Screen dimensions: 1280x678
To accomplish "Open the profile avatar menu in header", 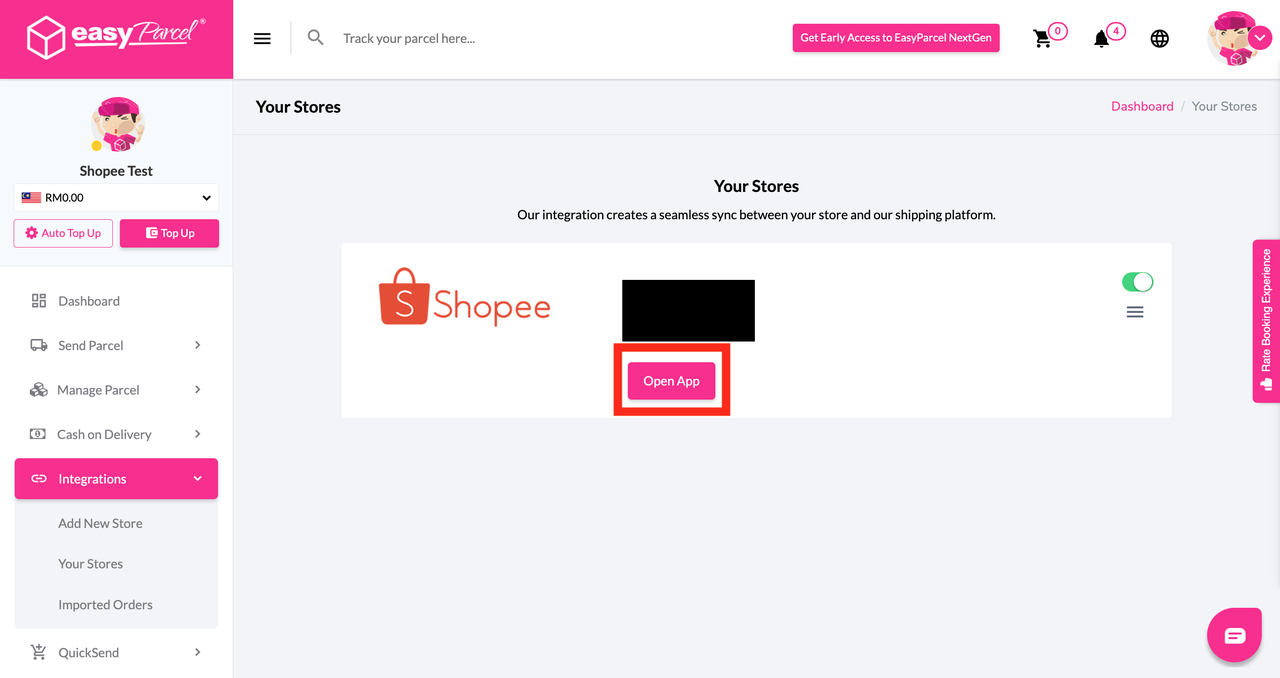I will click(x=1238, y=38).
